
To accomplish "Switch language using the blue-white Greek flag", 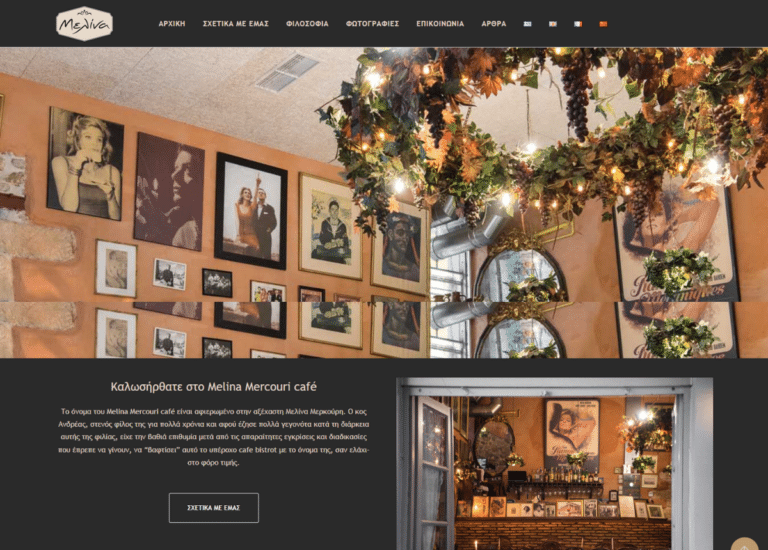I will (528, 24).
